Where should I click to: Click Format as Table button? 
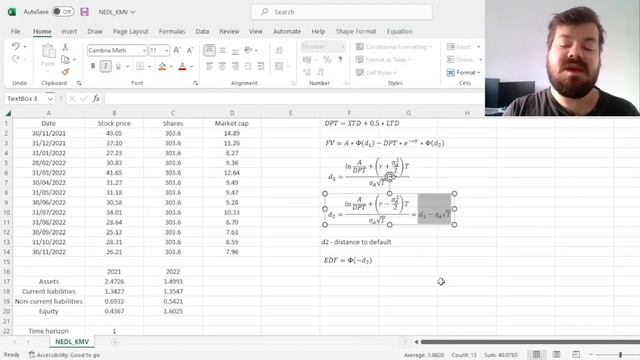tap(384, 60)
